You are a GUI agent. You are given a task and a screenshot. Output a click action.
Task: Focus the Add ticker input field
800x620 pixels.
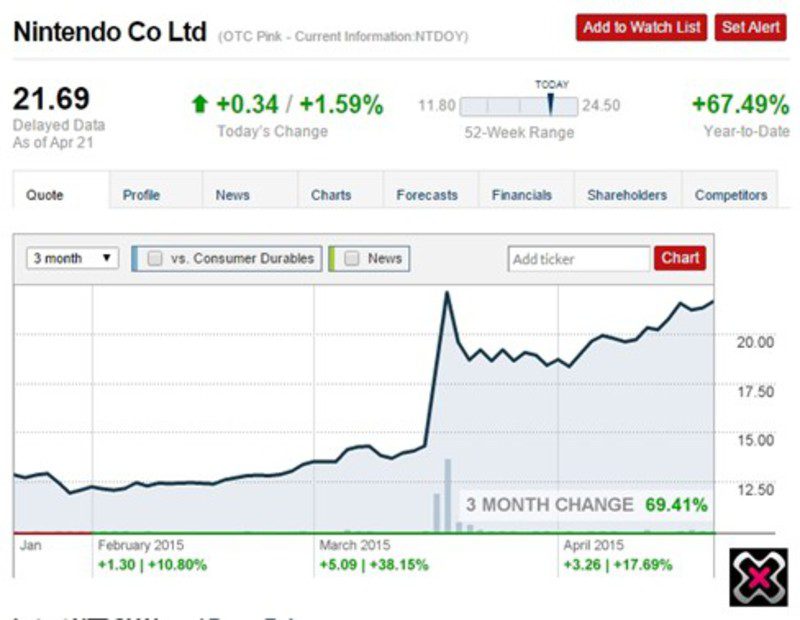click(579, 259)
